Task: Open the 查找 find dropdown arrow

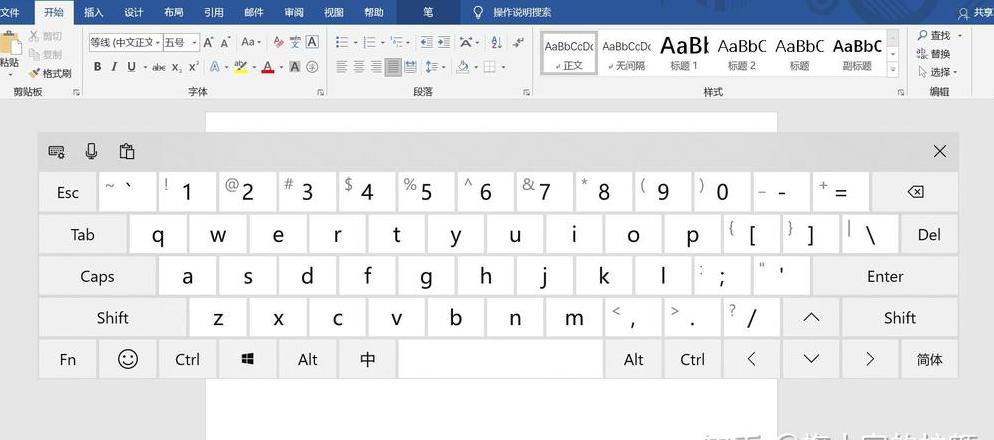Action: point(960,36)
